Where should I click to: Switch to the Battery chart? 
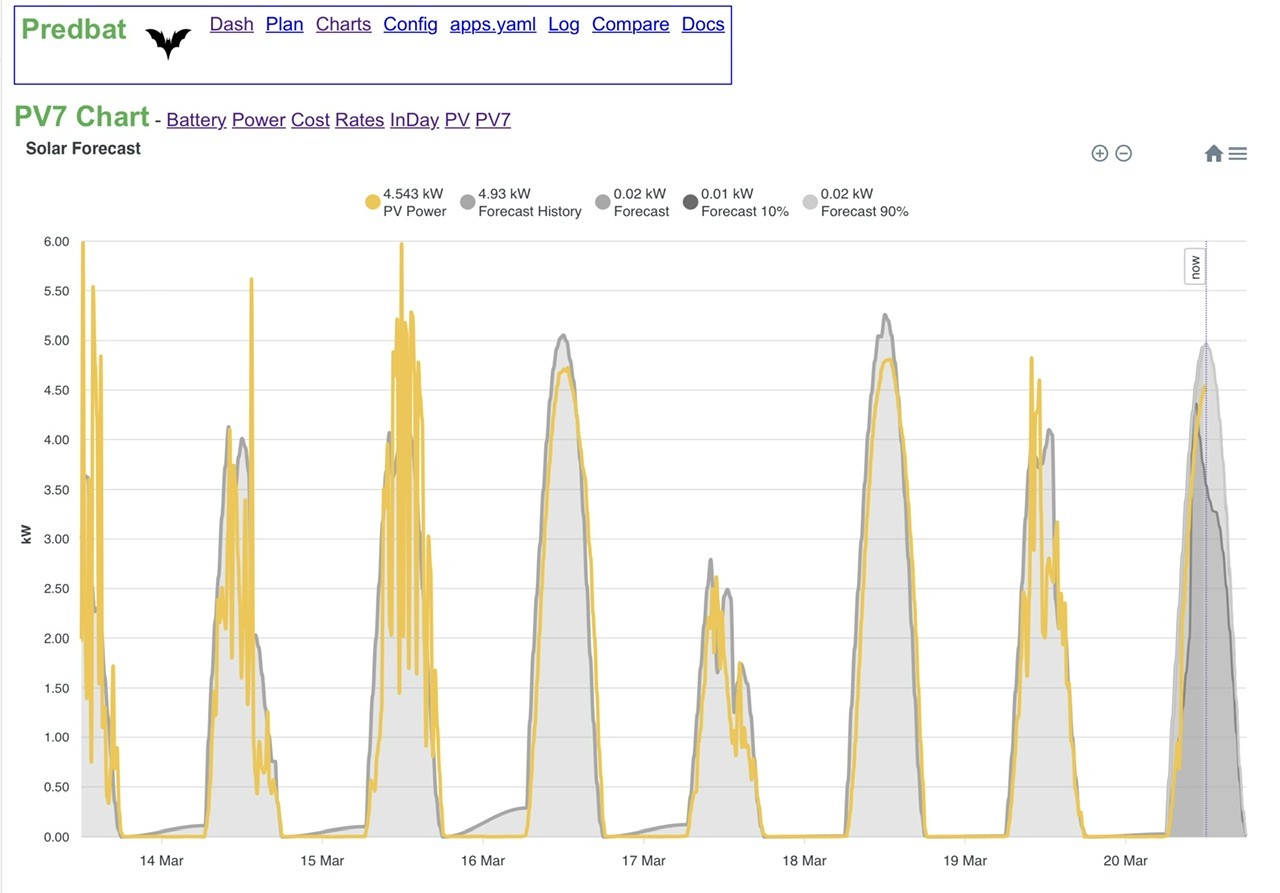[196, 120]
